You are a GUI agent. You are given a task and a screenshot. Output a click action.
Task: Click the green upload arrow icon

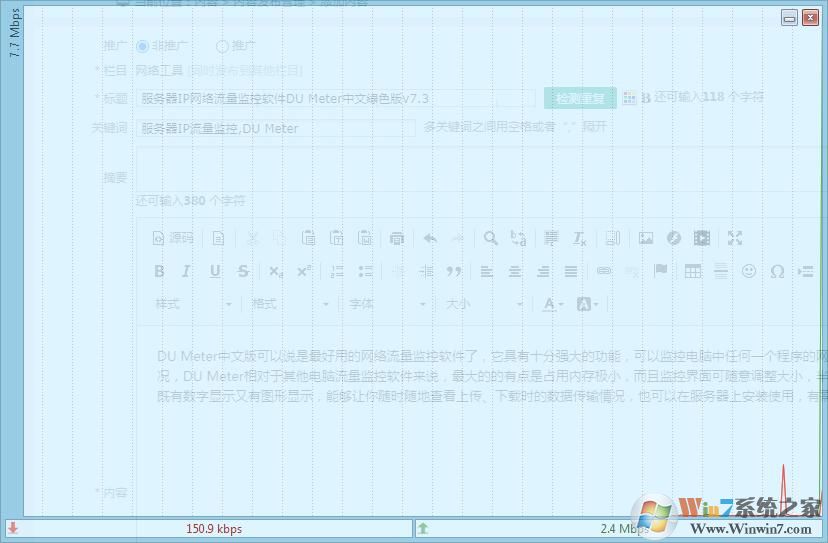pos(423,528)
